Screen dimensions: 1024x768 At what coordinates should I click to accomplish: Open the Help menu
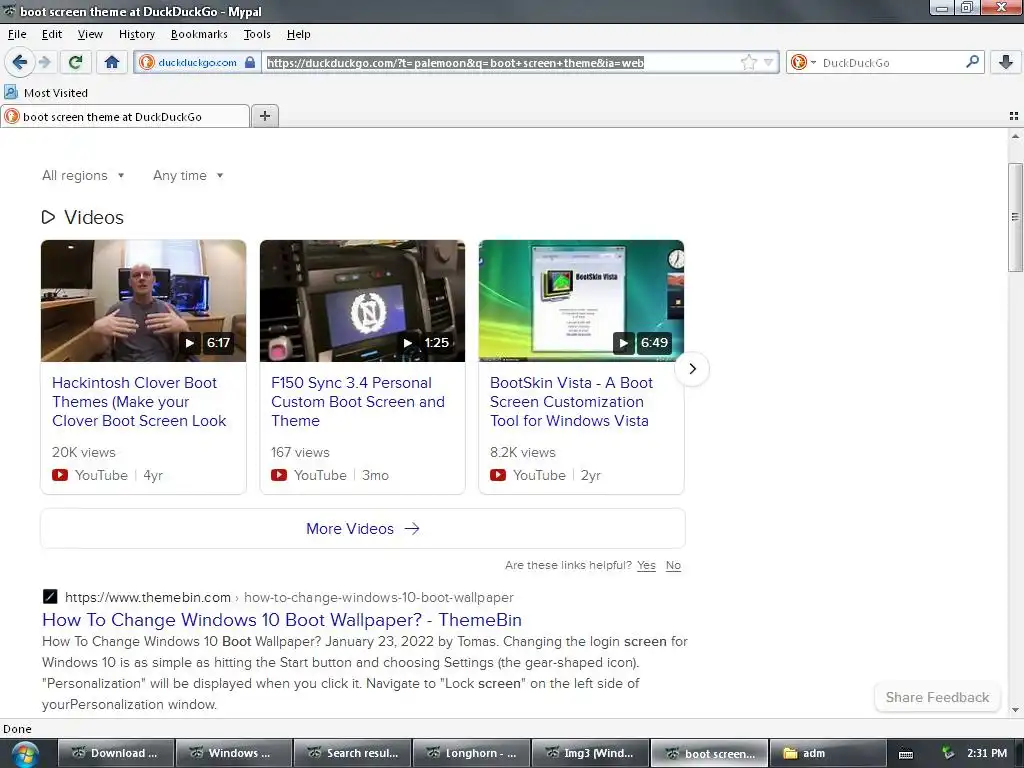pos(298,34)
